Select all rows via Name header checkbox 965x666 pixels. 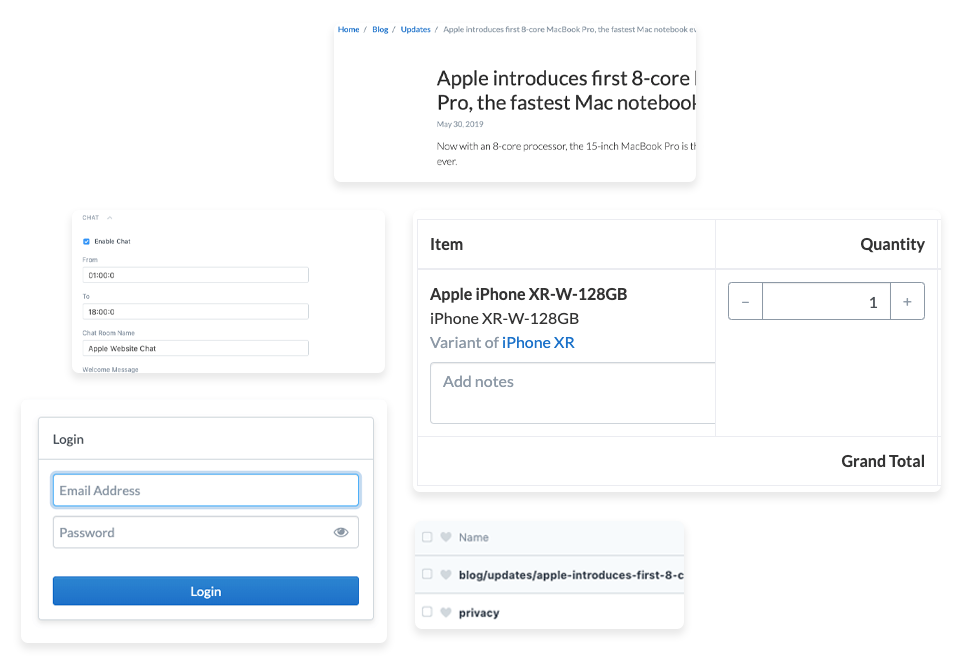(427, 537)
